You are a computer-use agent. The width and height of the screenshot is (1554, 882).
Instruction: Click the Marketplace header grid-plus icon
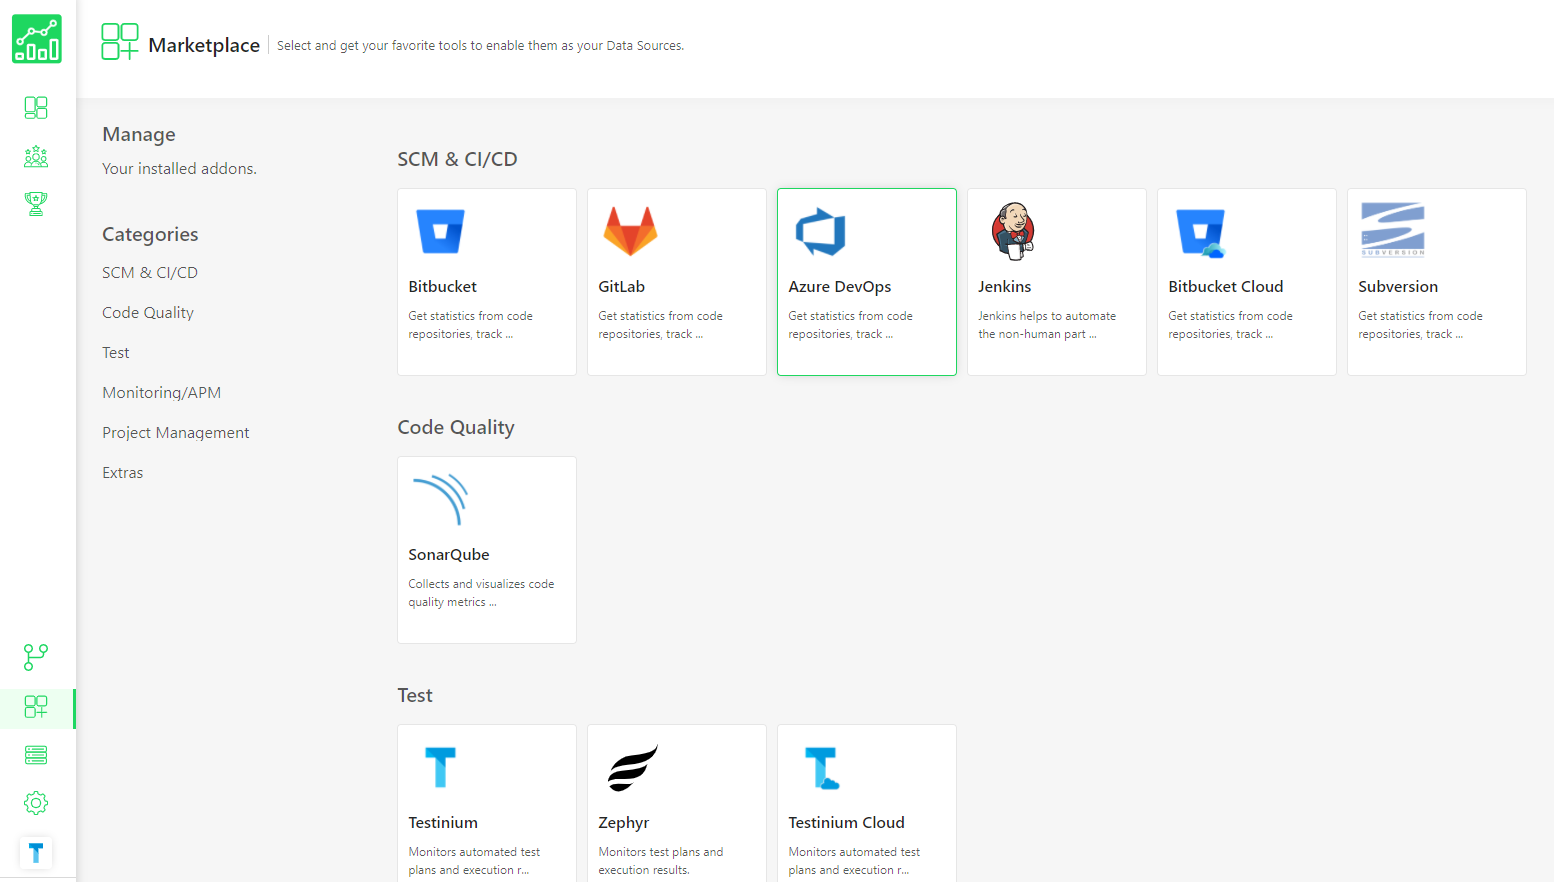click(120, 42)
